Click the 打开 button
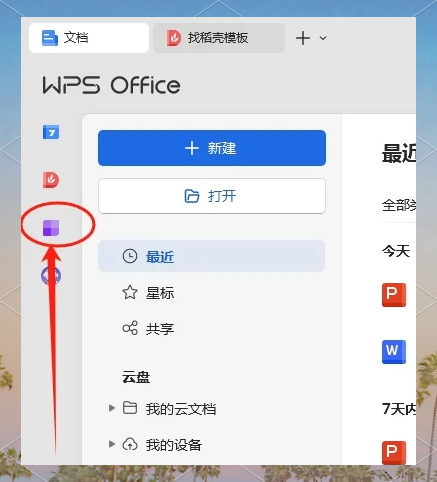 212,196
